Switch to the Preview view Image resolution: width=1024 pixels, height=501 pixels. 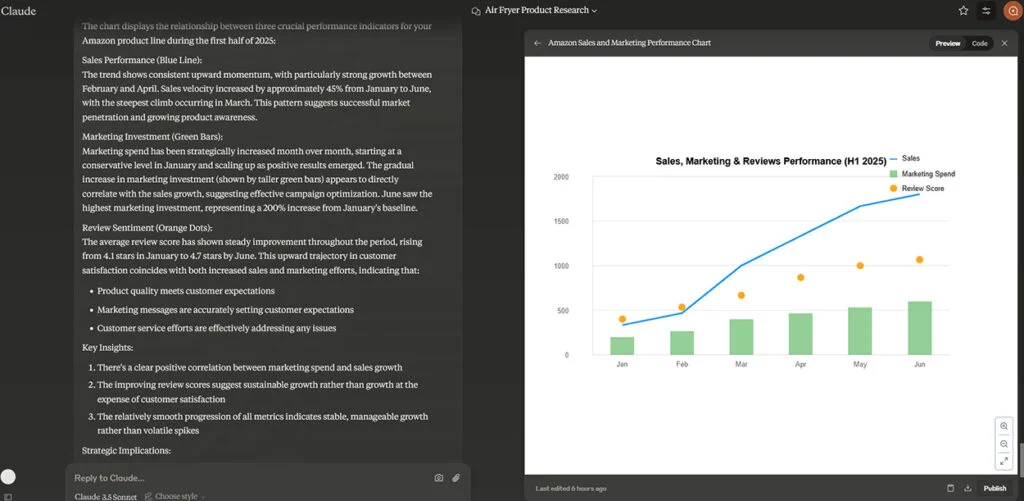pos(947,44)
